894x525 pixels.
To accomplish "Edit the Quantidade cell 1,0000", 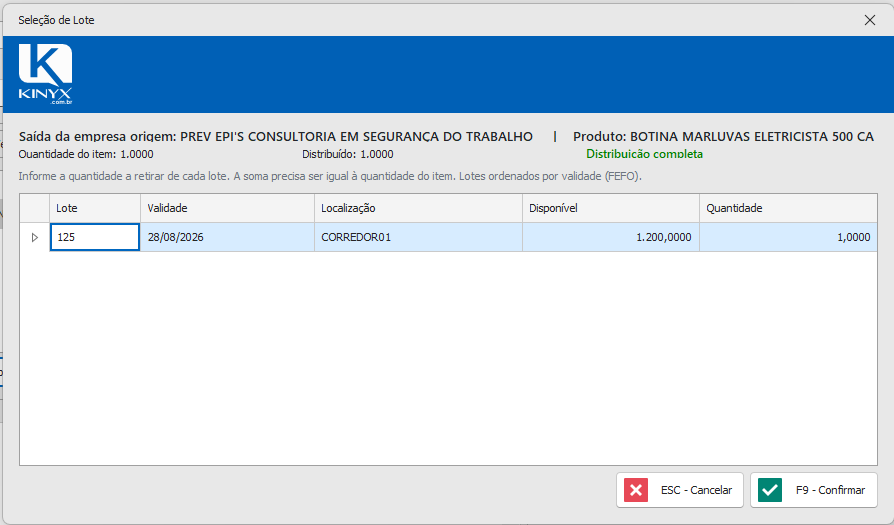I will (788, 237).
